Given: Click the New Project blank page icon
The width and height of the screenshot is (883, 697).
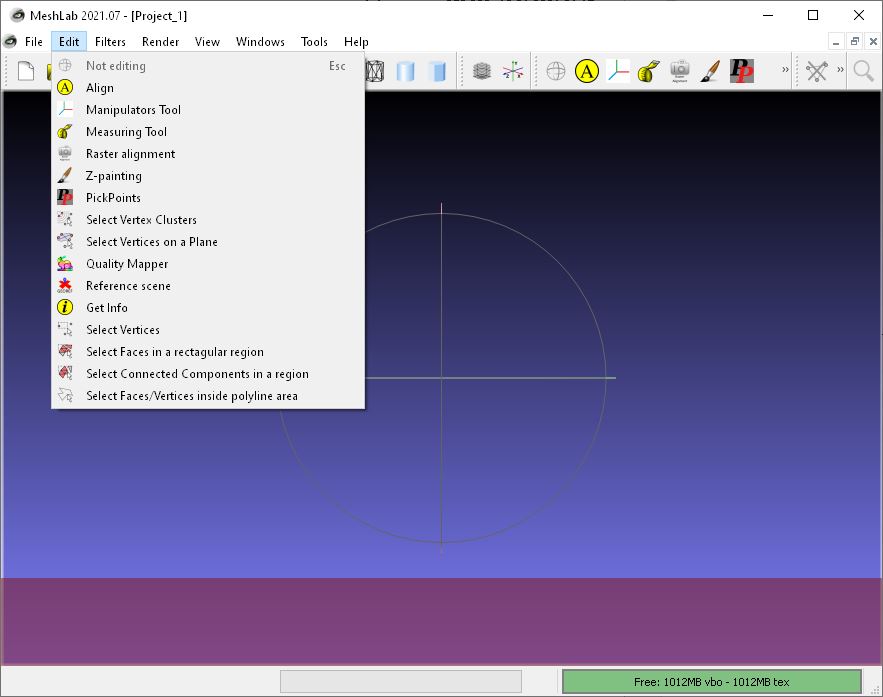Looking at the screenshot, I should coord(26,71).
